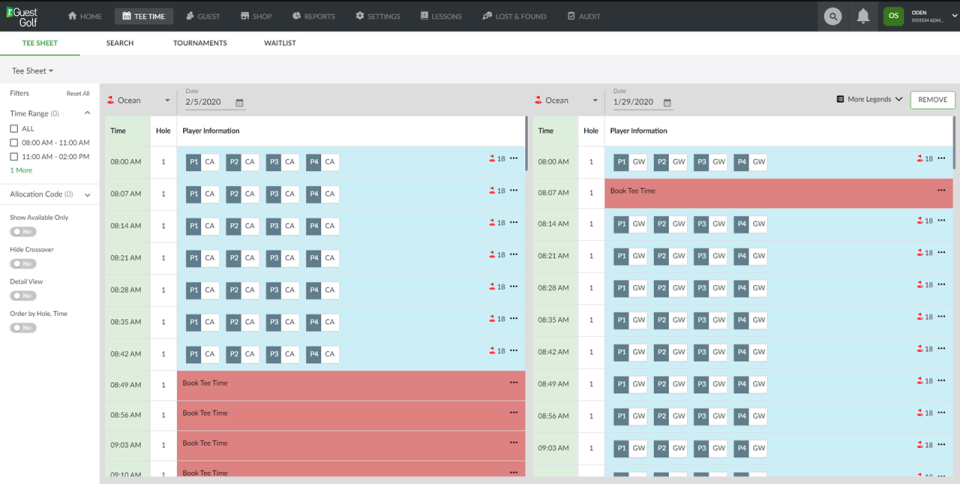Screen dimensions: 960x484
Task: Open GUEST navigation item
Action: 203,17
